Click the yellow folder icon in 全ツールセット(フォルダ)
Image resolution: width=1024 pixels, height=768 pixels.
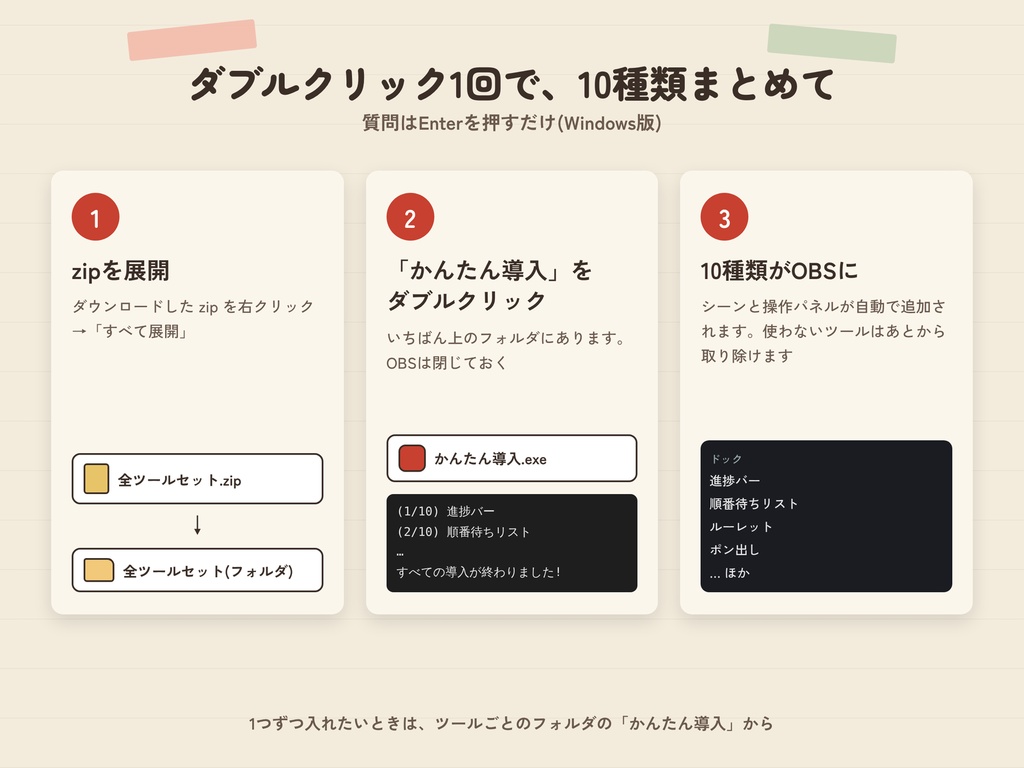99,570
